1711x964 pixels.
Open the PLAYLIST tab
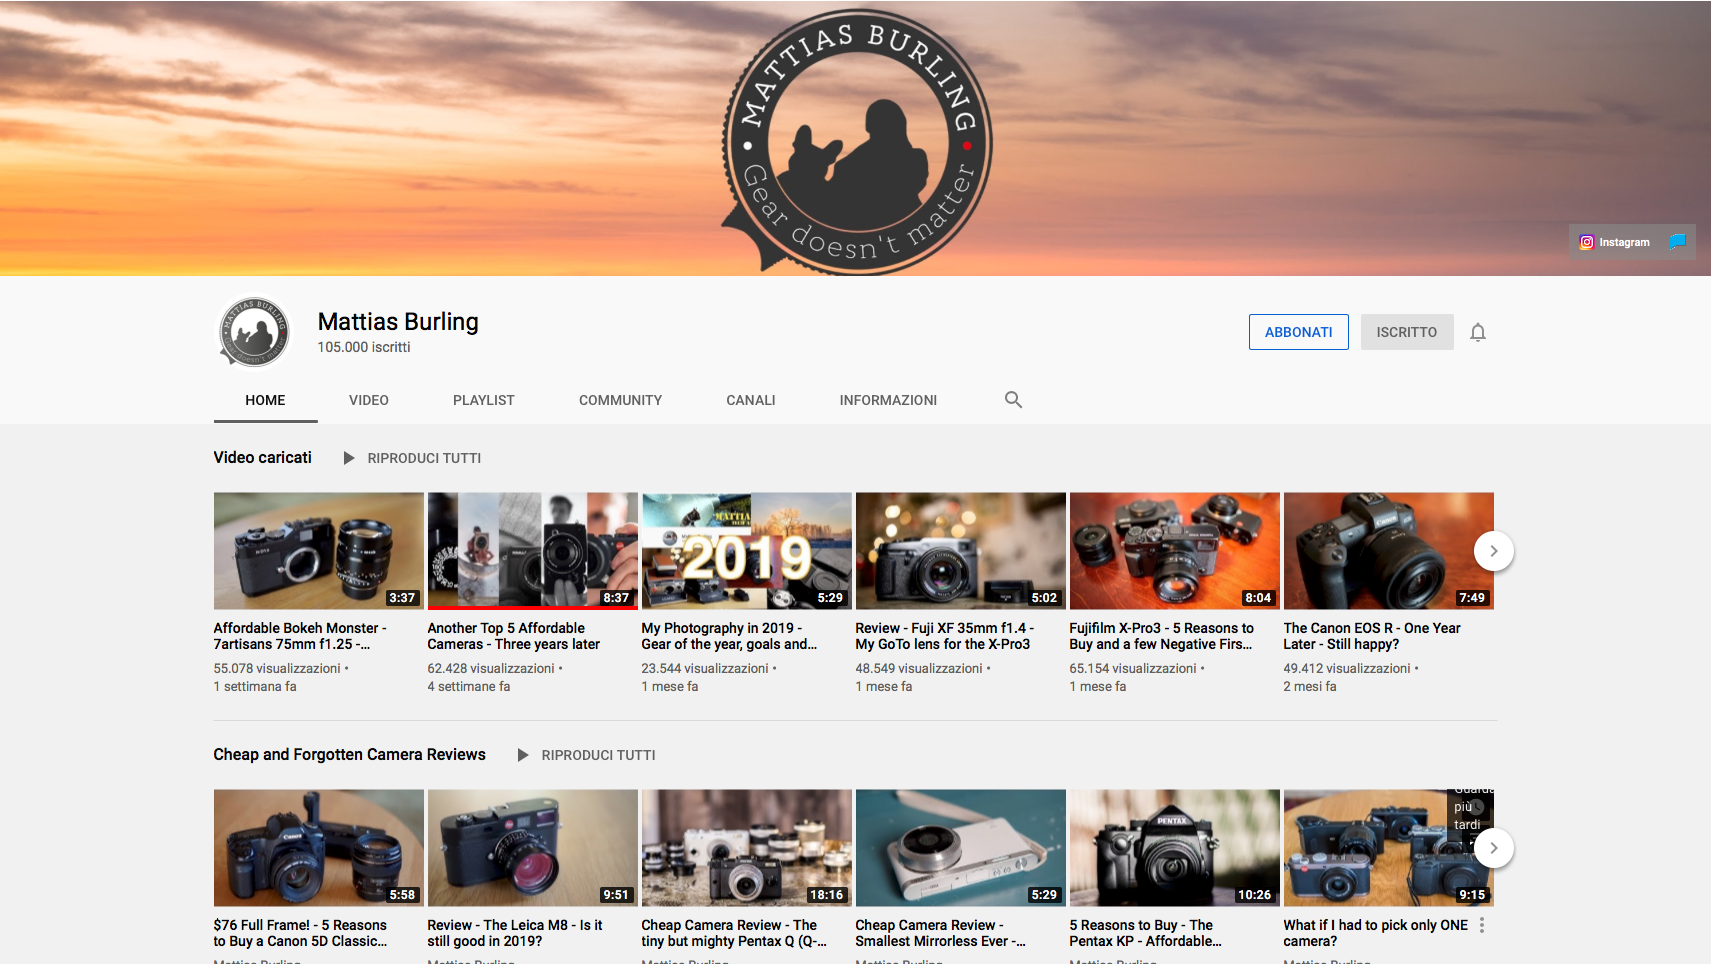[484, 400]
